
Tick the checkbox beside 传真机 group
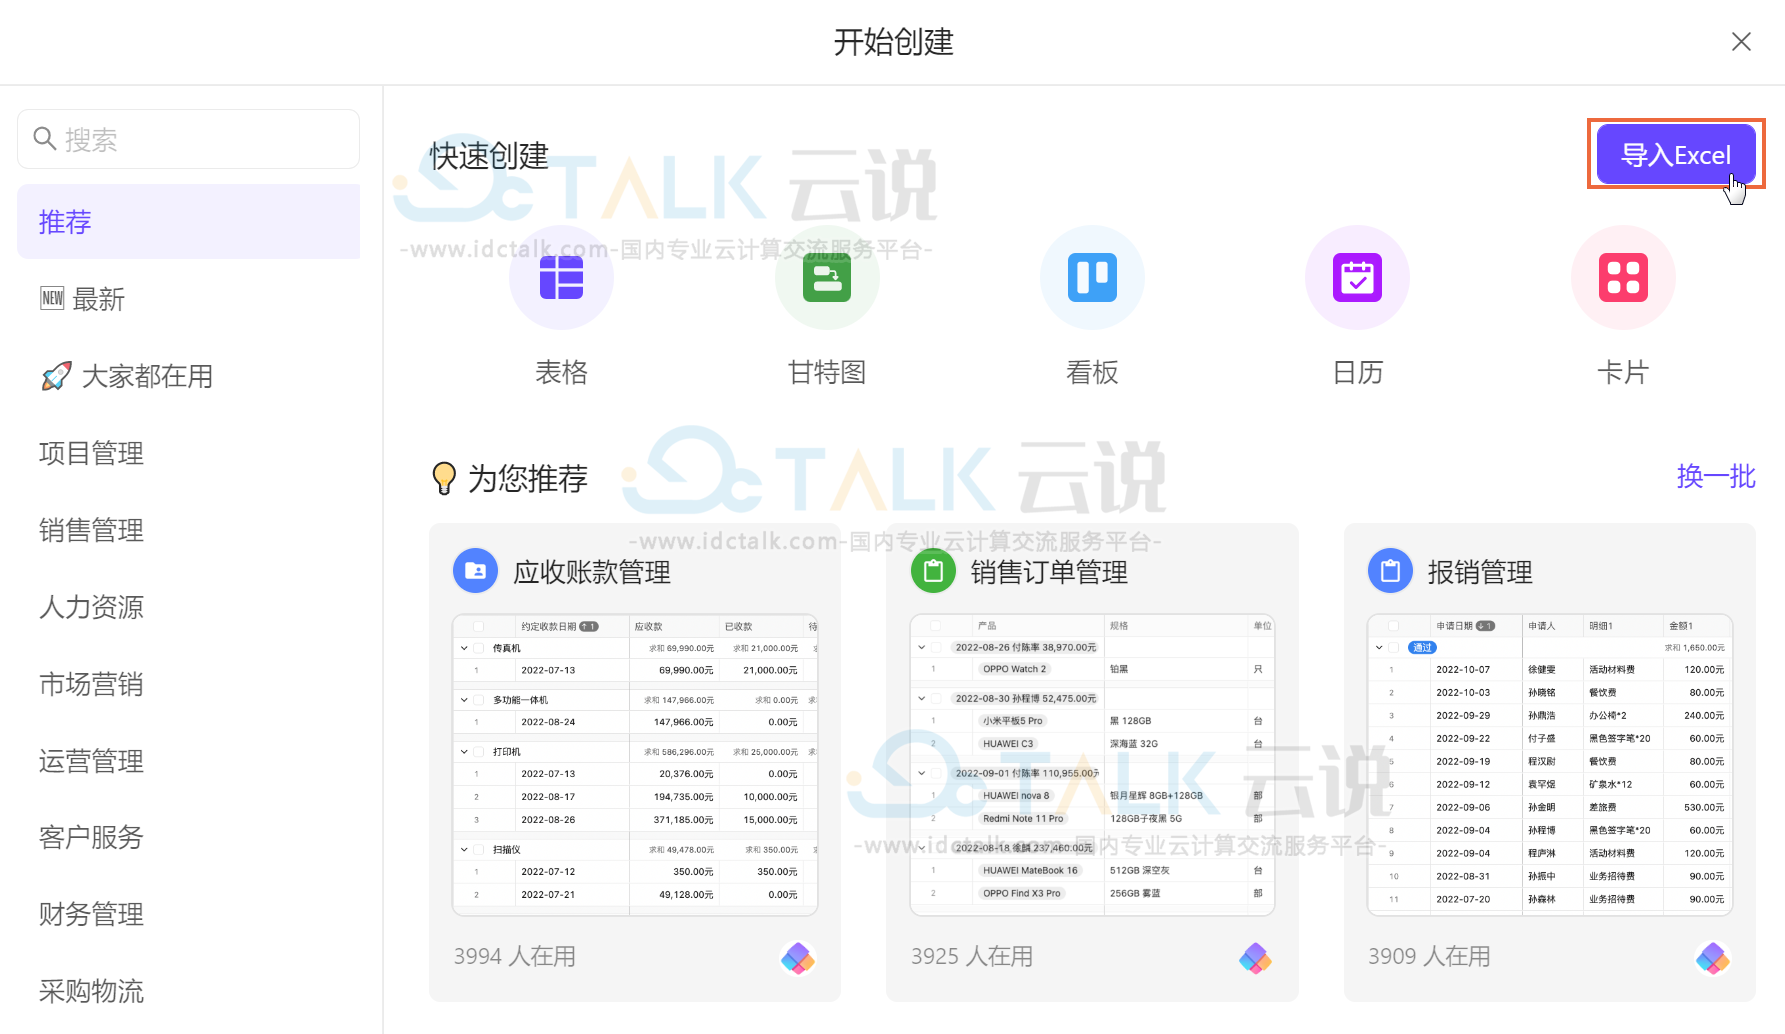[479, 648]
